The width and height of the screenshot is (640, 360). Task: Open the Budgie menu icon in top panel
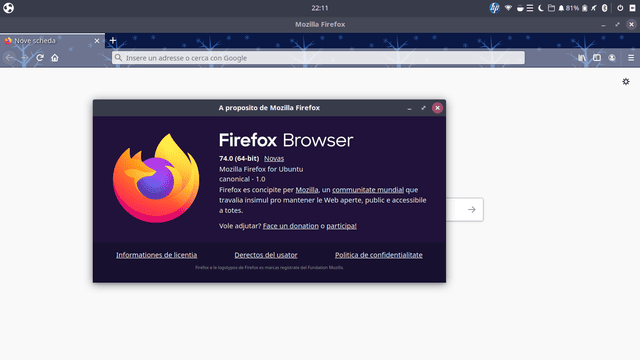9,8
